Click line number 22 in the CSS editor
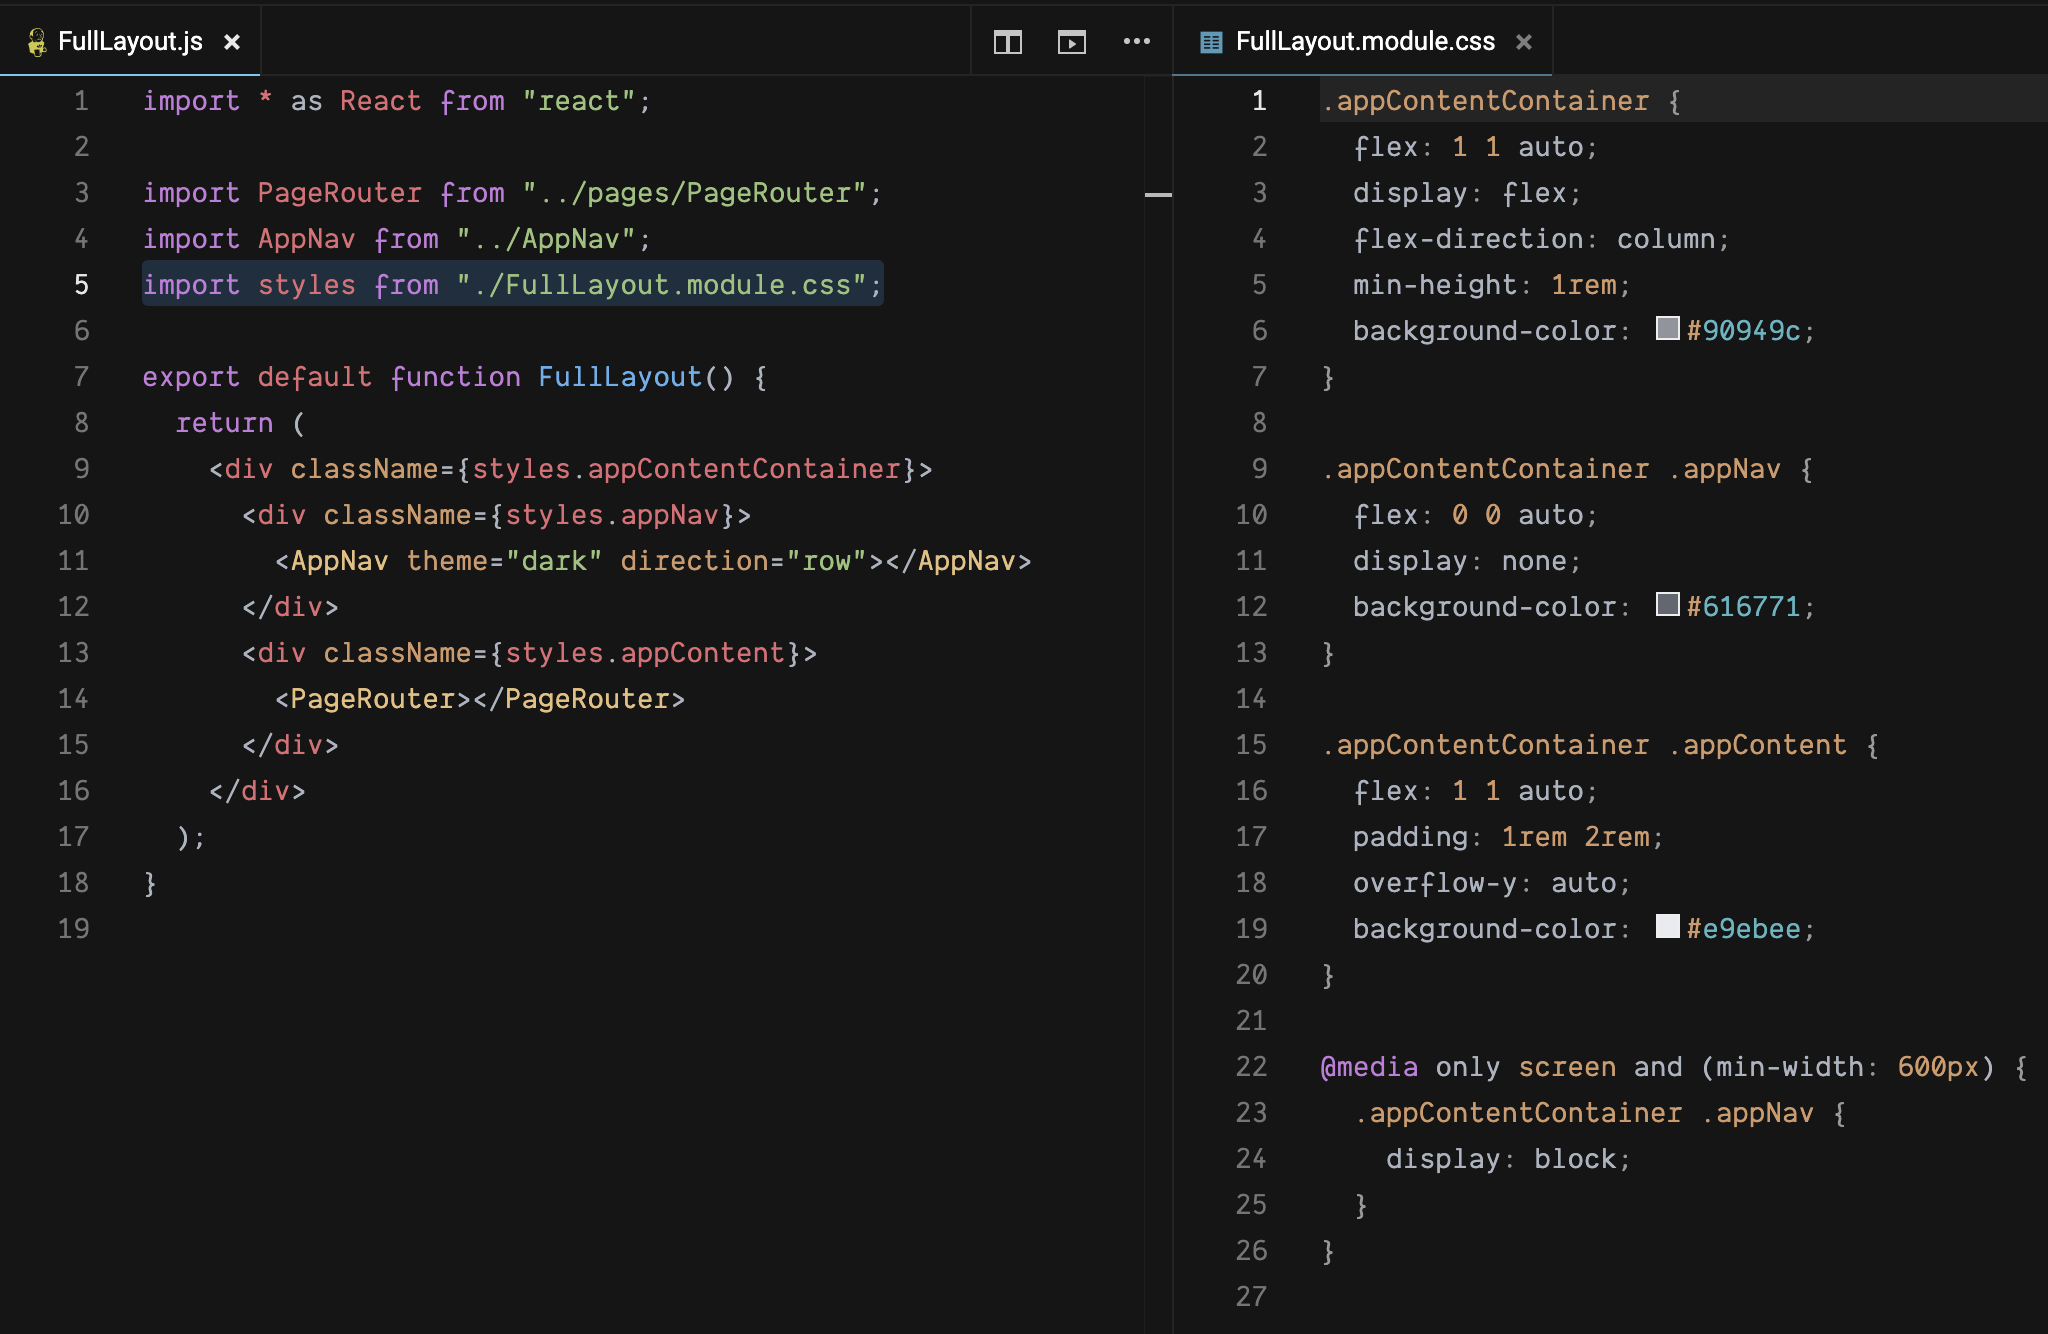The image size is (2048, 1334). click(1251, 1067)
